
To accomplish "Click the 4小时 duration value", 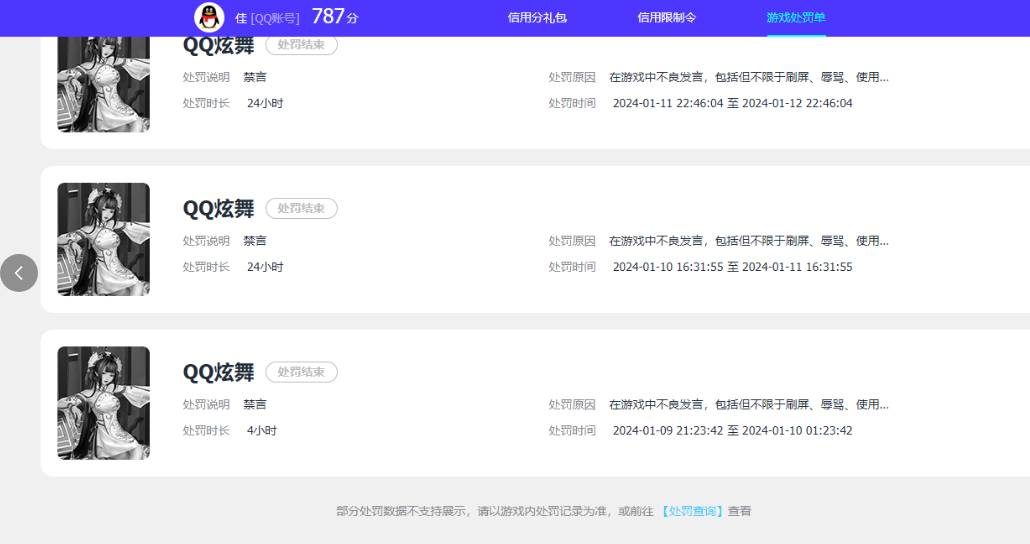I will pos(261,430).
